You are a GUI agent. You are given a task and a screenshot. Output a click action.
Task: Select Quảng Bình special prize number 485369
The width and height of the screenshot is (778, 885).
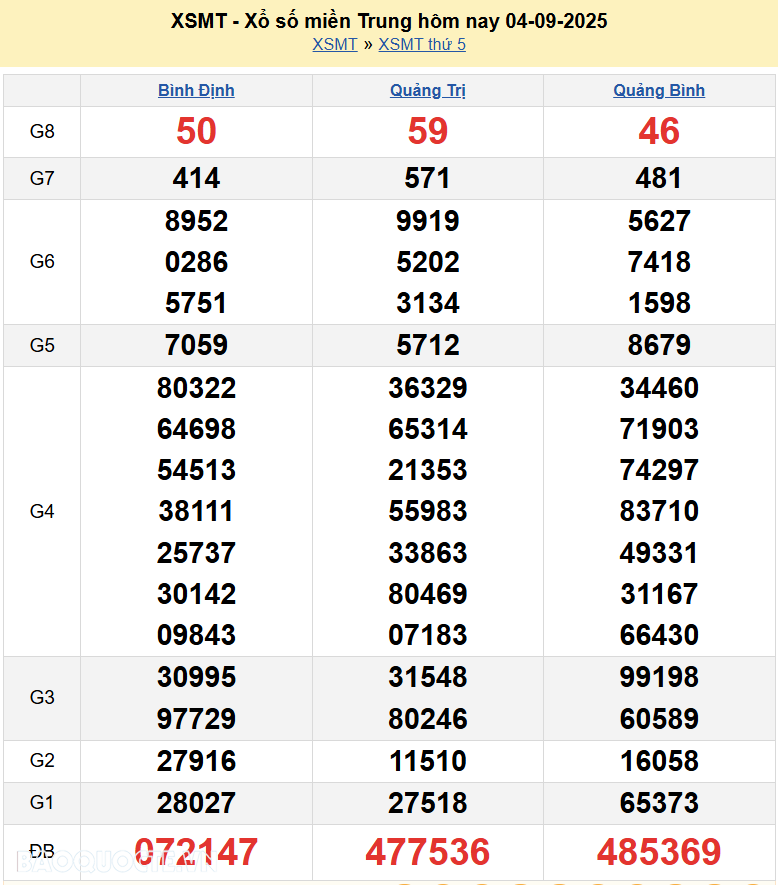click(659, 852)
